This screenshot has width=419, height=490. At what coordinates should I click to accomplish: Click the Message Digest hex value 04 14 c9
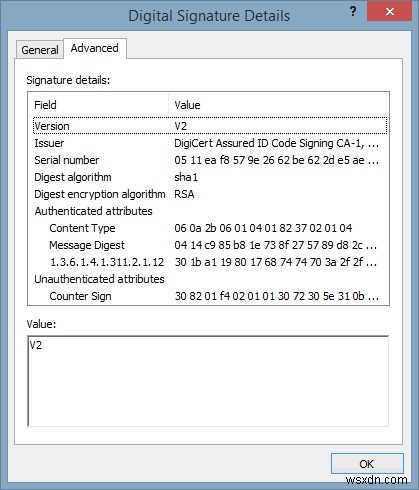click(x=275, y=245)
